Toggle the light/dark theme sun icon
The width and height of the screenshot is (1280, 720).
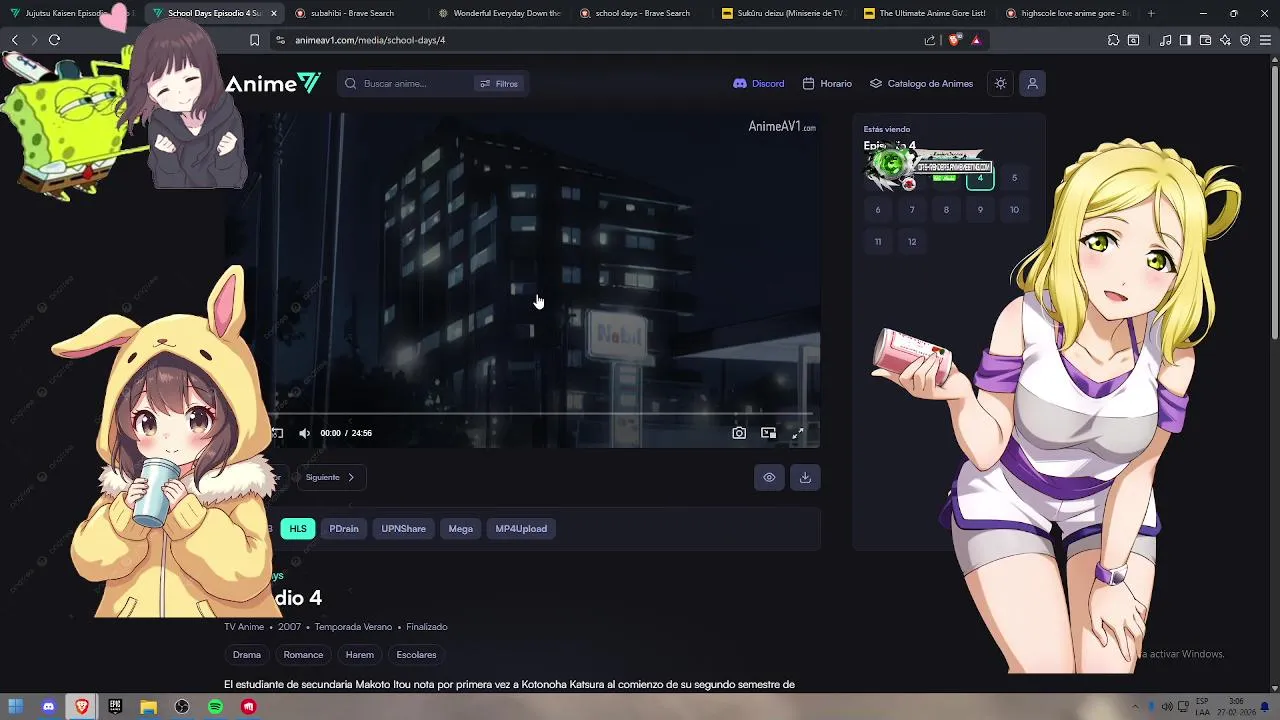click(x=1000, y=84)
